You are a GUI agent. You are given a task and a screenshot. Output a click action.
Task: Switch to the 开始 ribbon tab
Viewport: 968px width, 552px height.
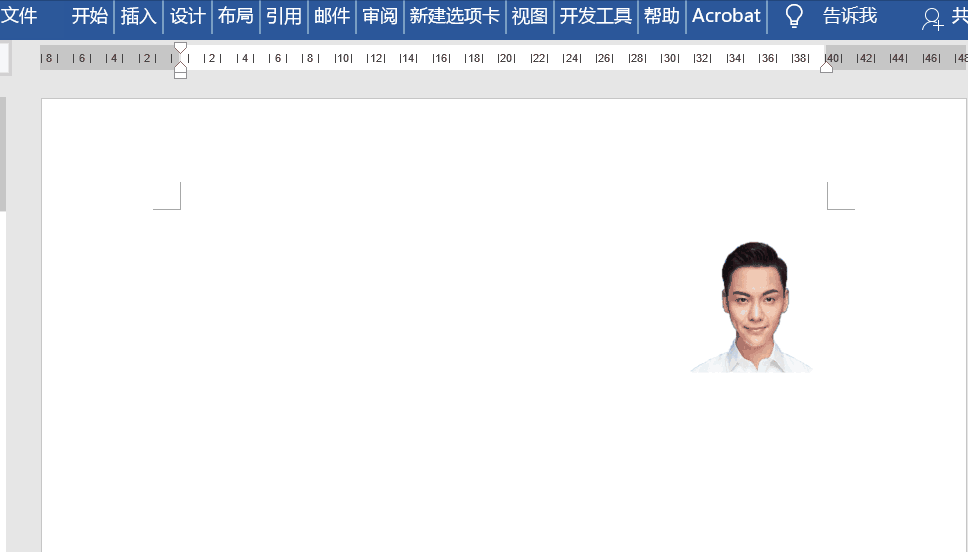click(x=90, y=15)
